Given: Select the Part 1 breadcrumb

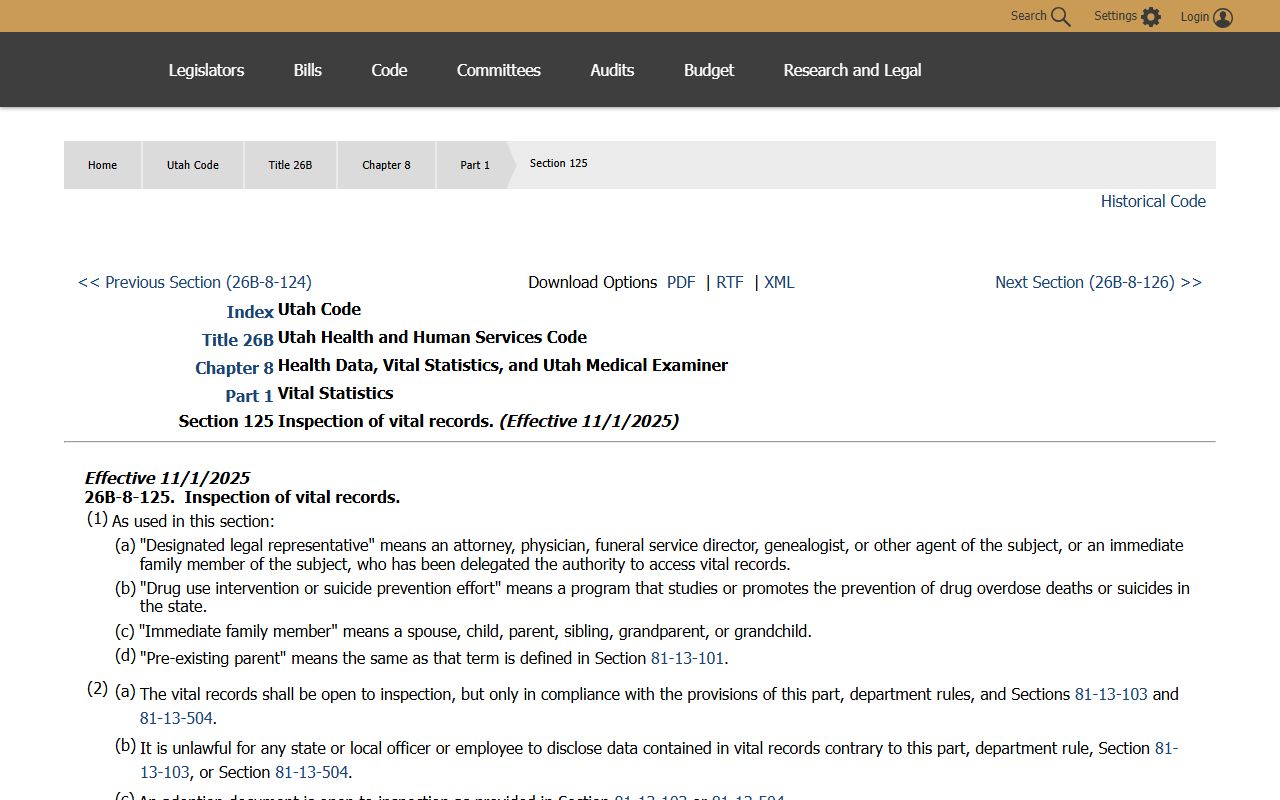Looking at the screenshot, I should click(x=475, y=165).
